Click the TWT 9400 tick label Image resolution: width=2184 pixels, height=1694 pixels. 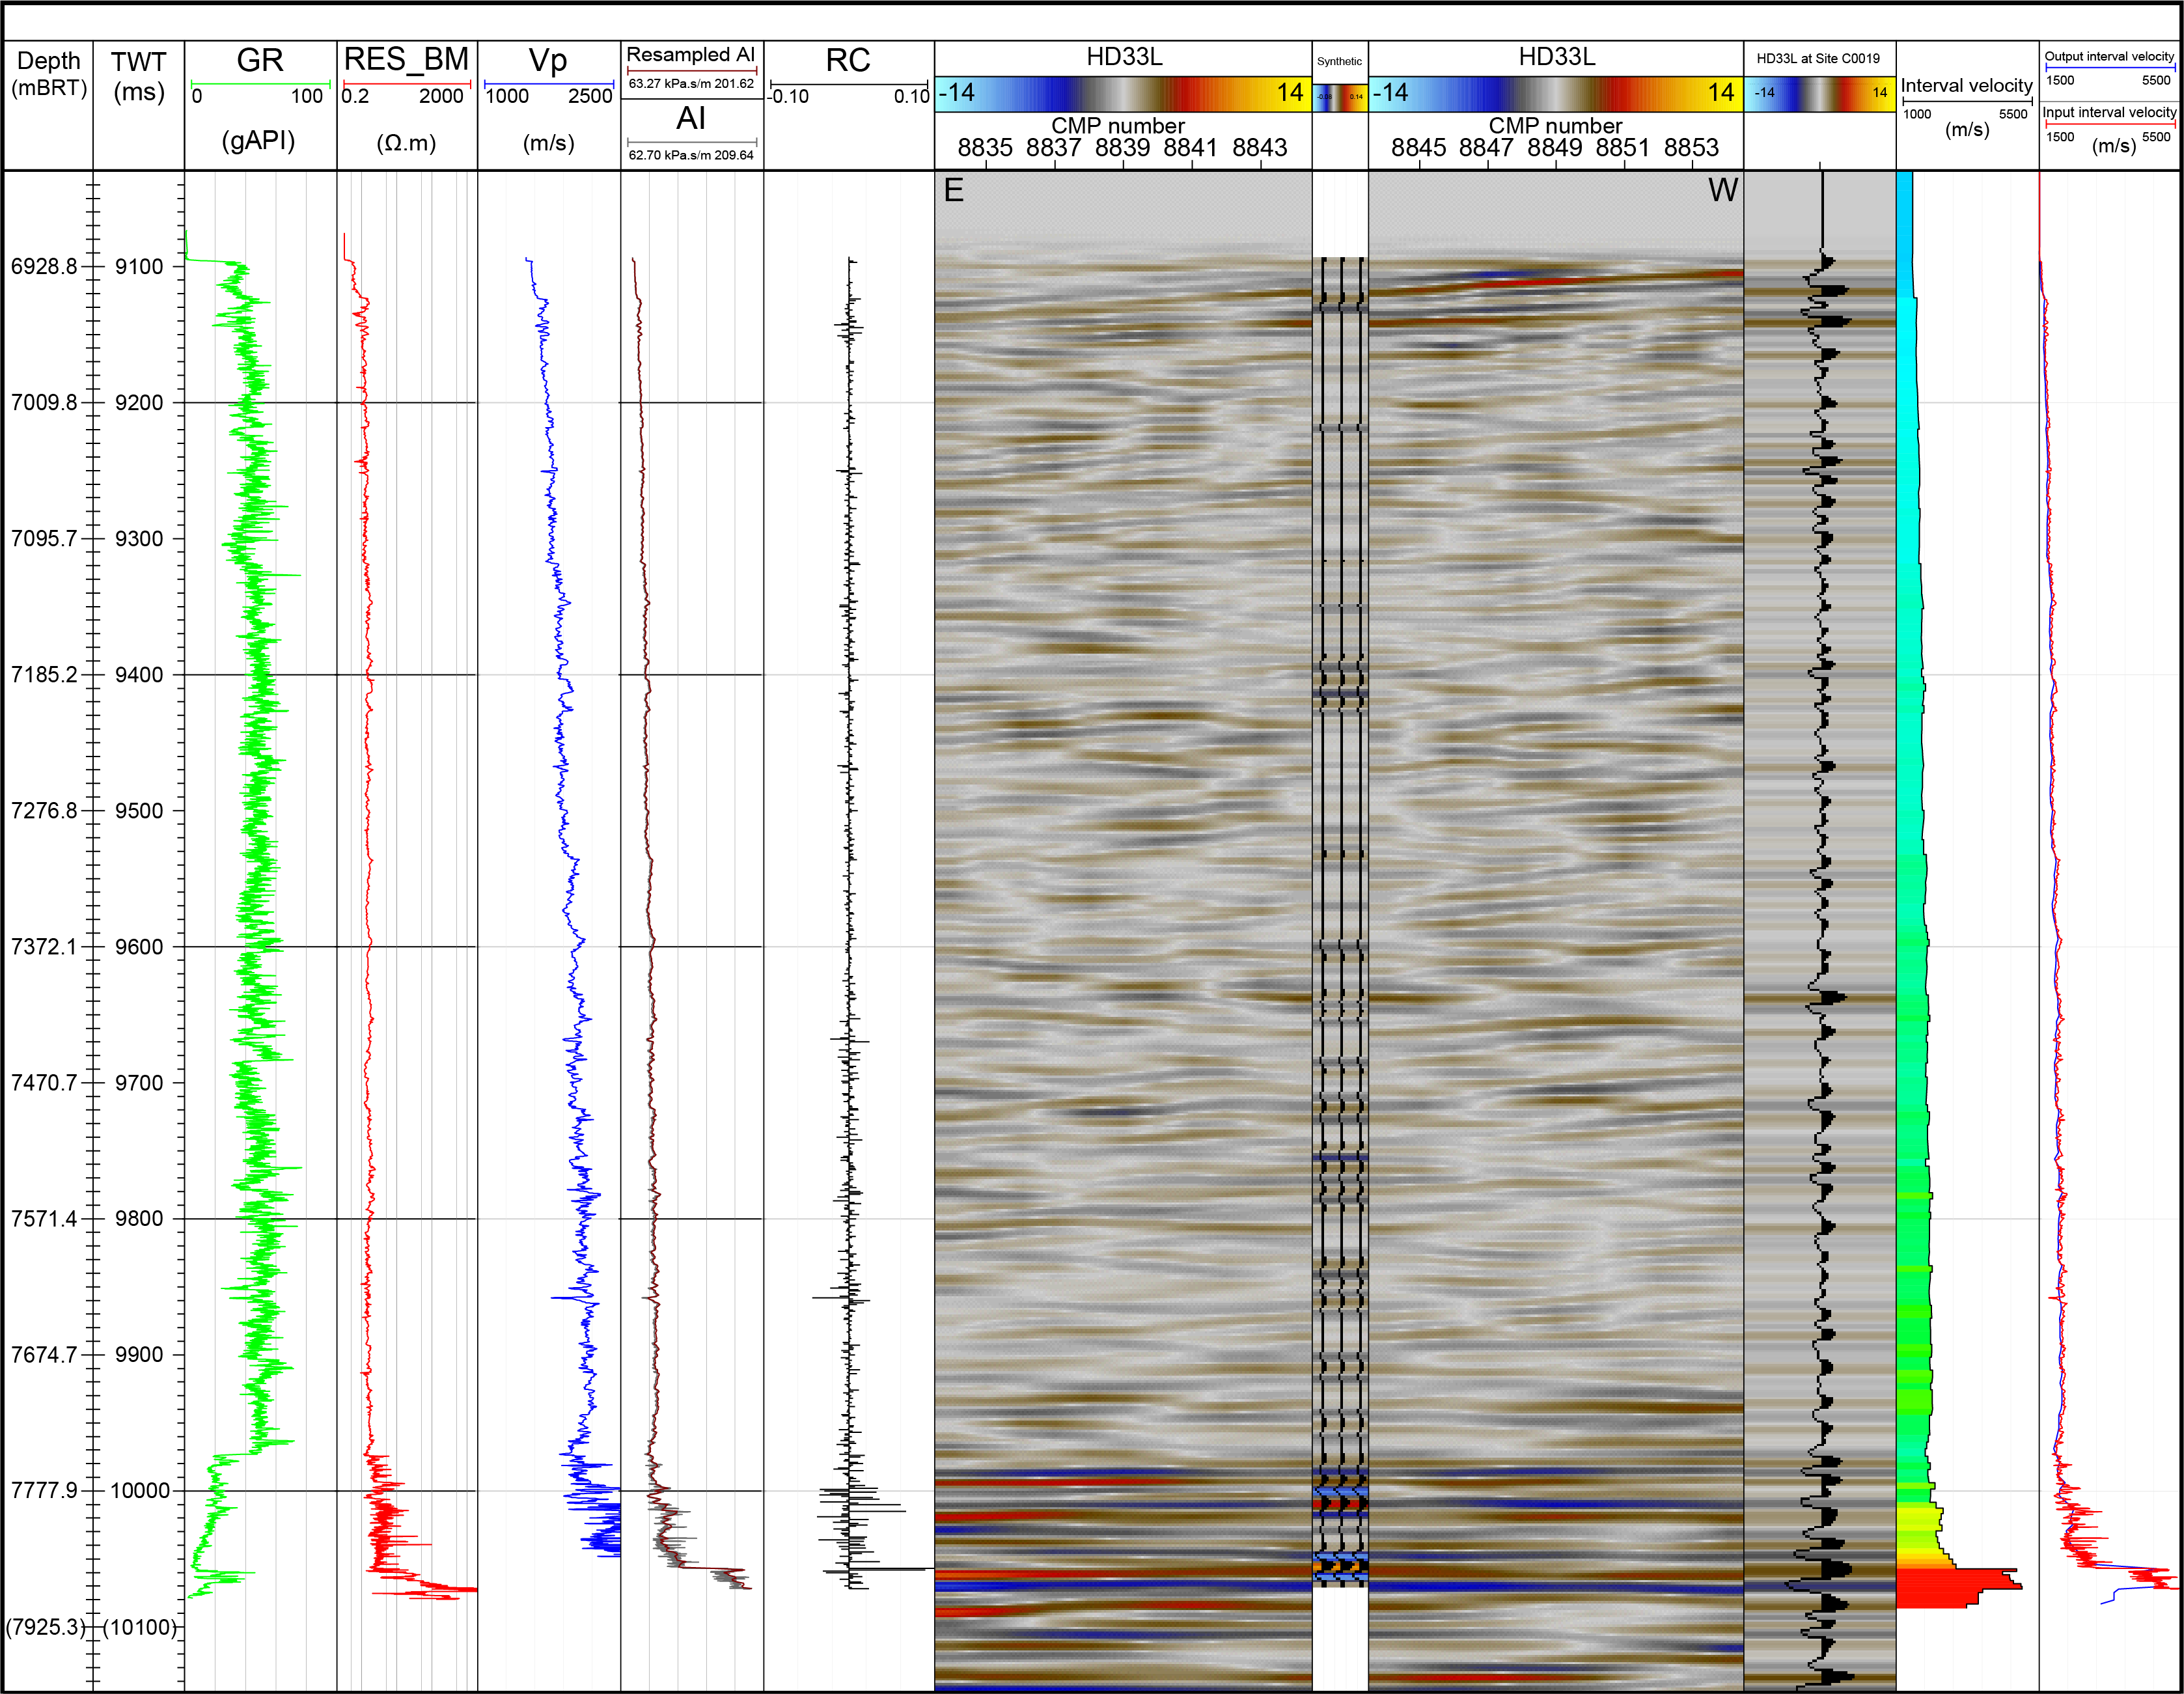pos(139,675)
